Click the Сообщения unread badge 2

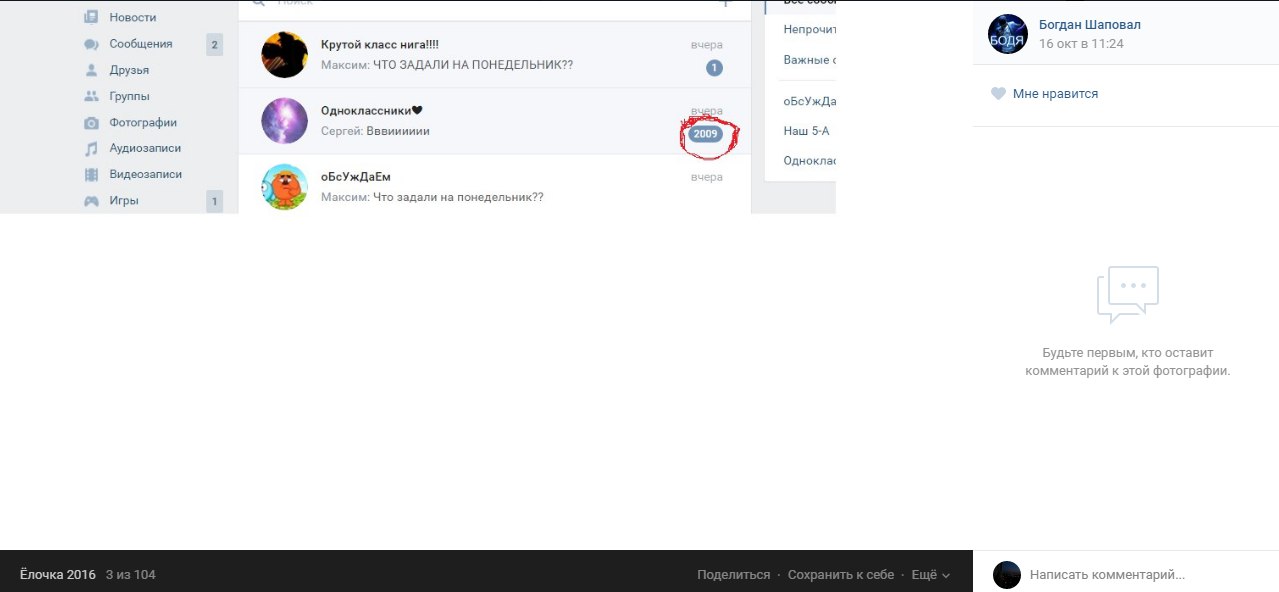point(214,44)
